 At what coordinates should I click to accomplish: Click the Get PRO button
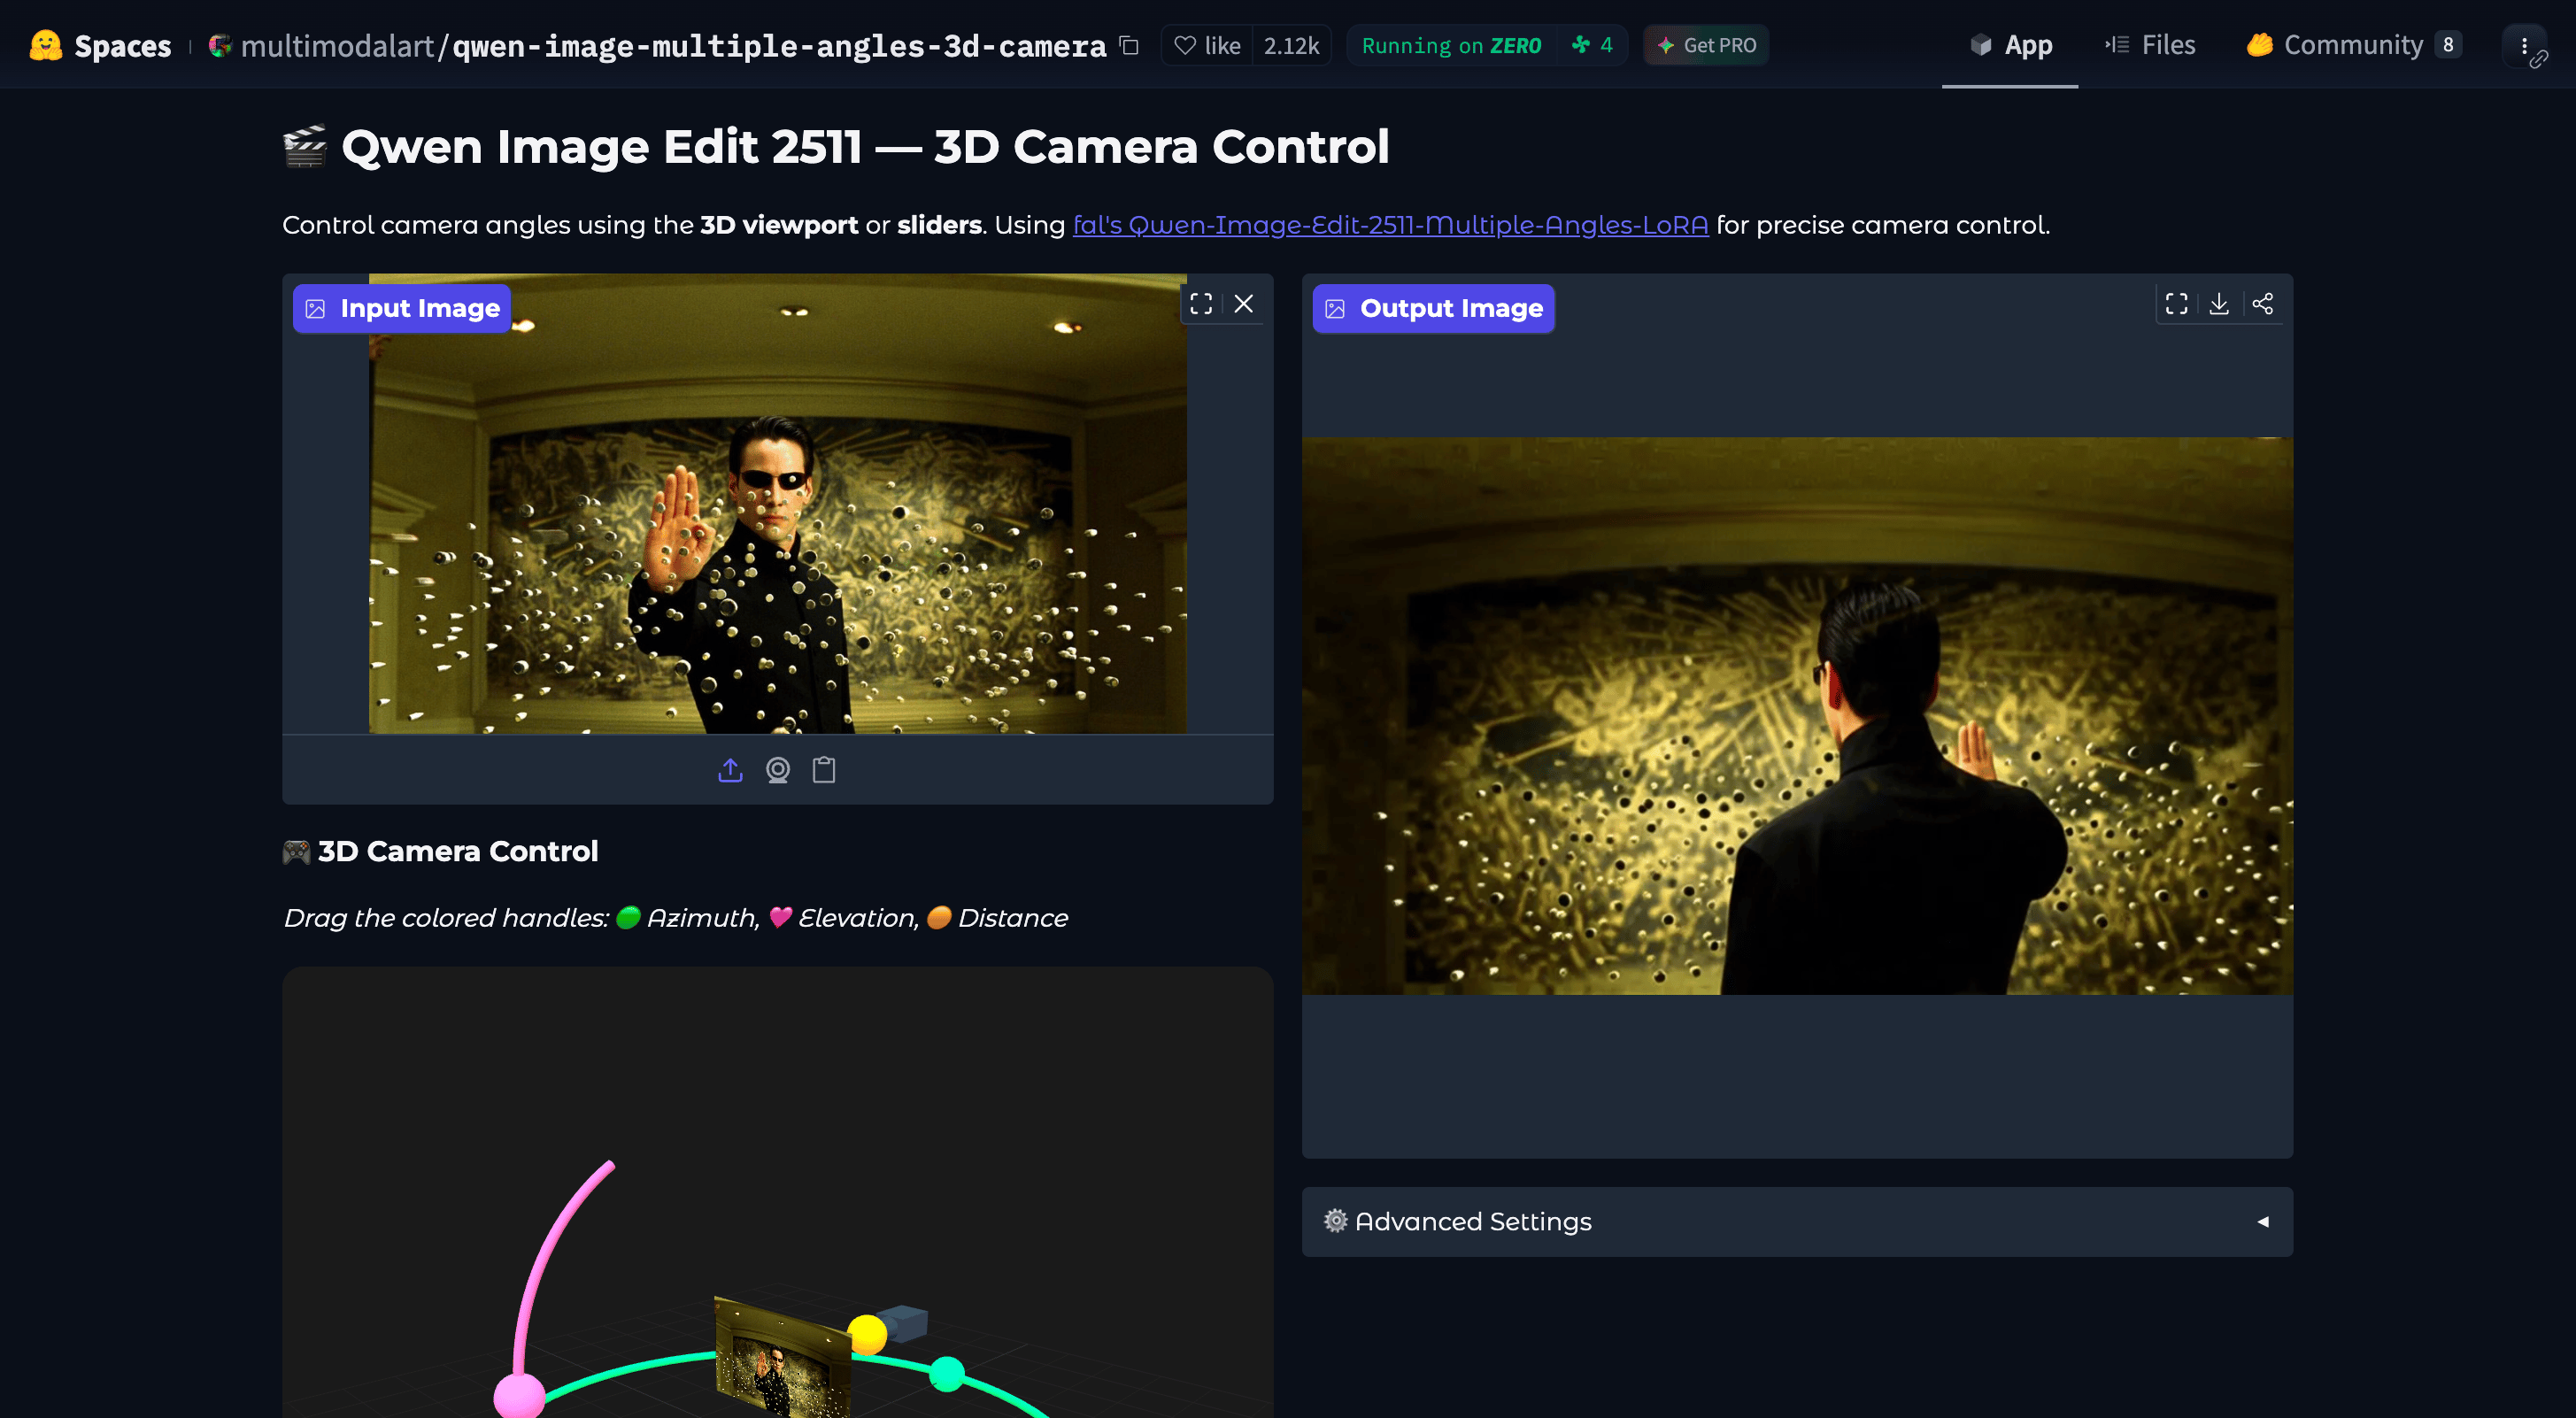(1706, 46)
